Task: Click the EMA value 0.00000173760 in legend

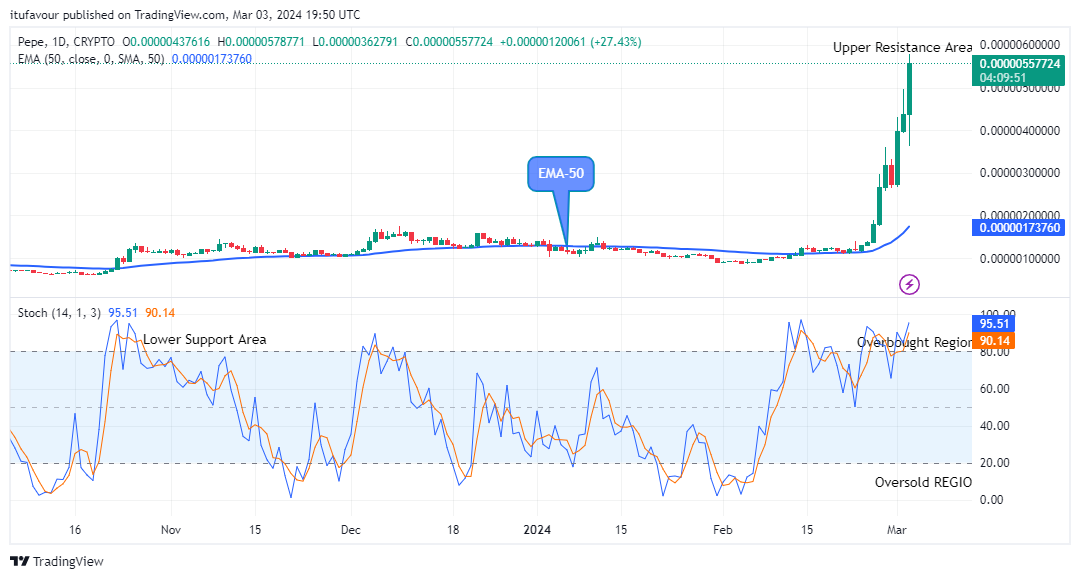Action: [211, 59]
